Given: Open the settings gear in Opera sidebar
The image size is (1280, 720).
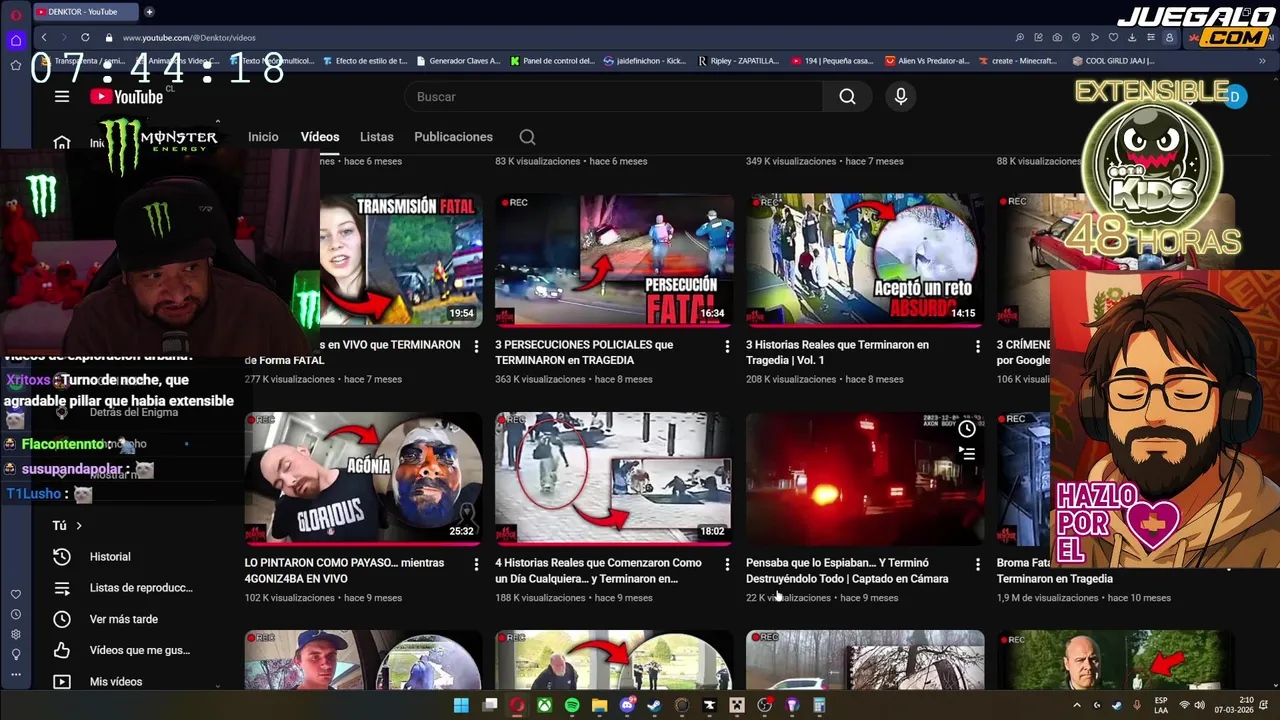Looking at the screenshot, I should (x=16, y=634).
